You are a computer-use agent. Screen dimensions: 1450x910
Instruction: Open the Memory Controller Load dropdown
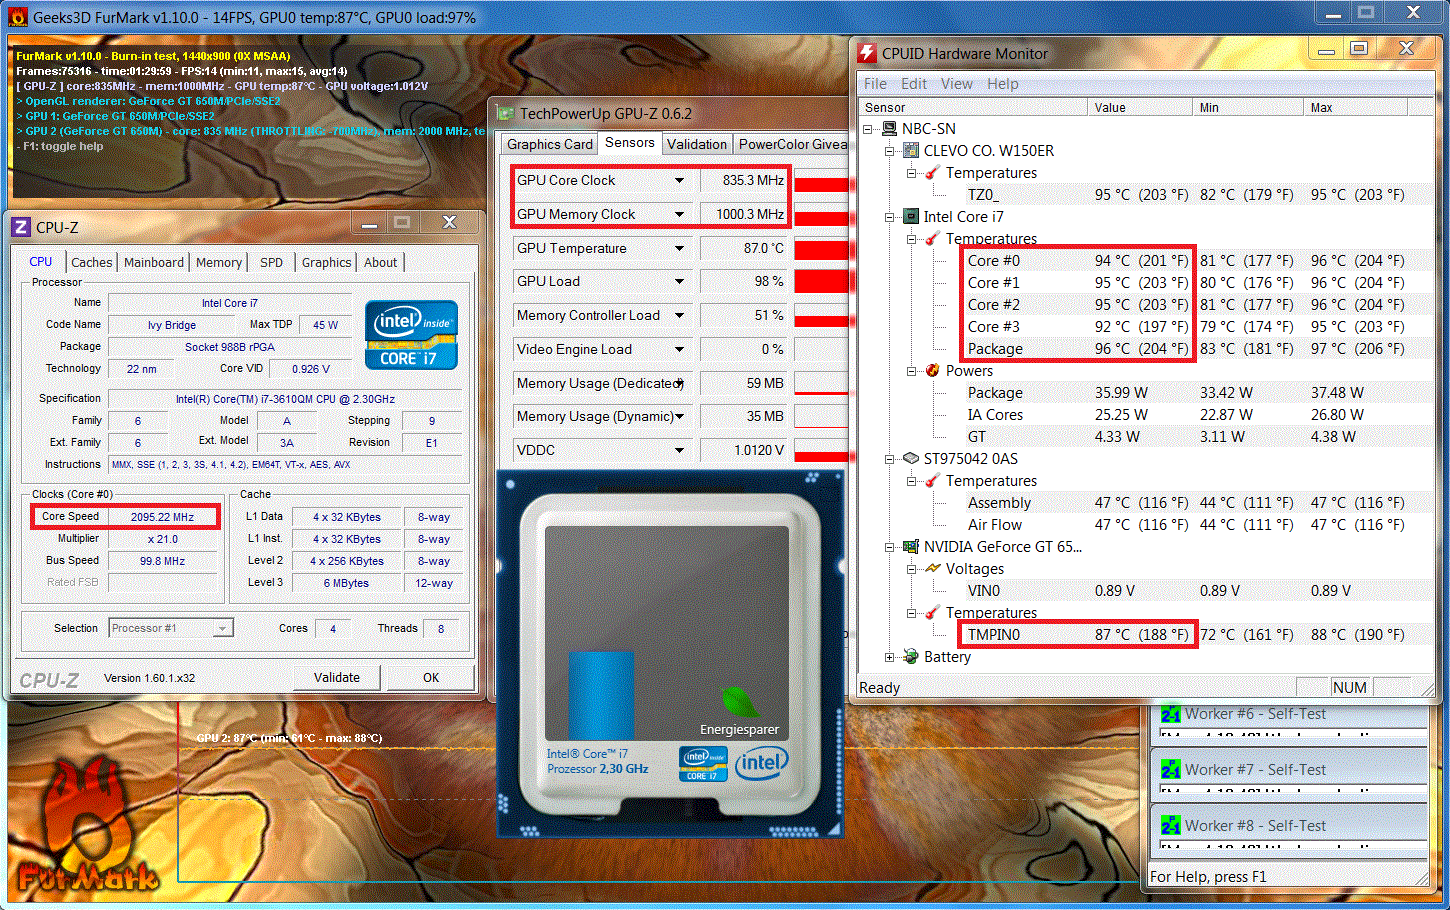click(679, 316)
